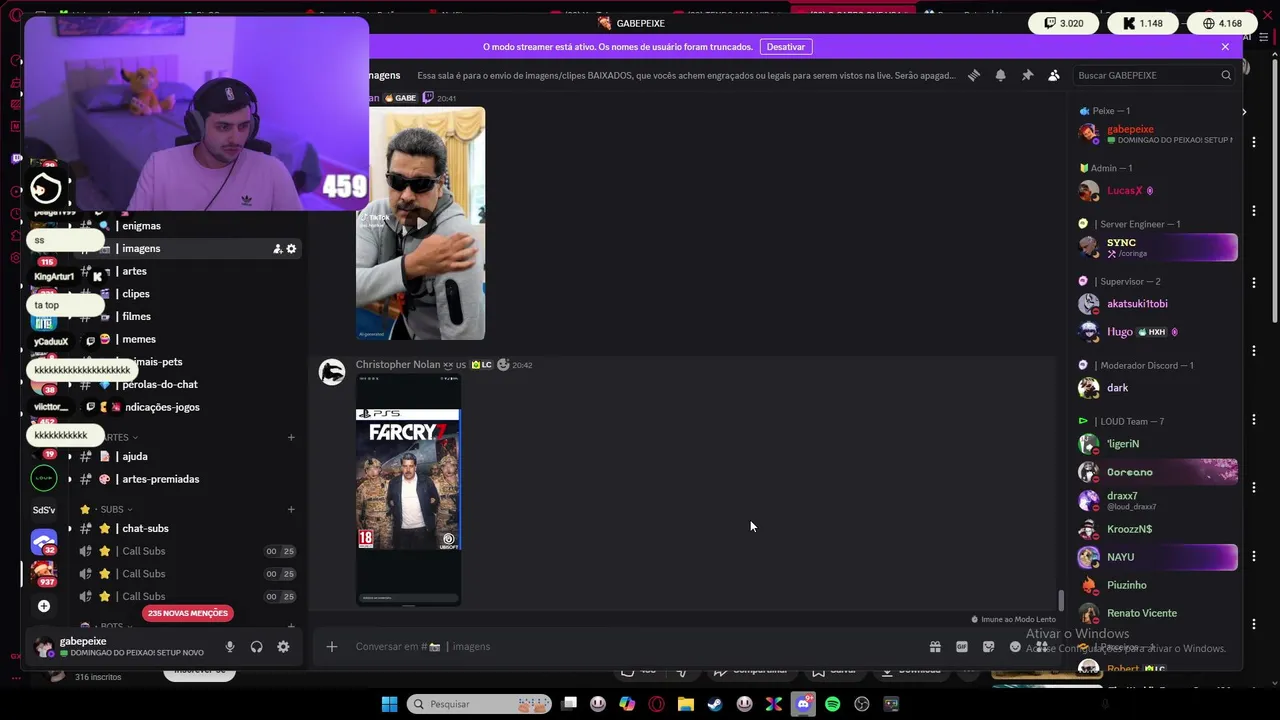
Task: Collapse the SUBS category
Action: pyautogui.click(x=113, y=509)
